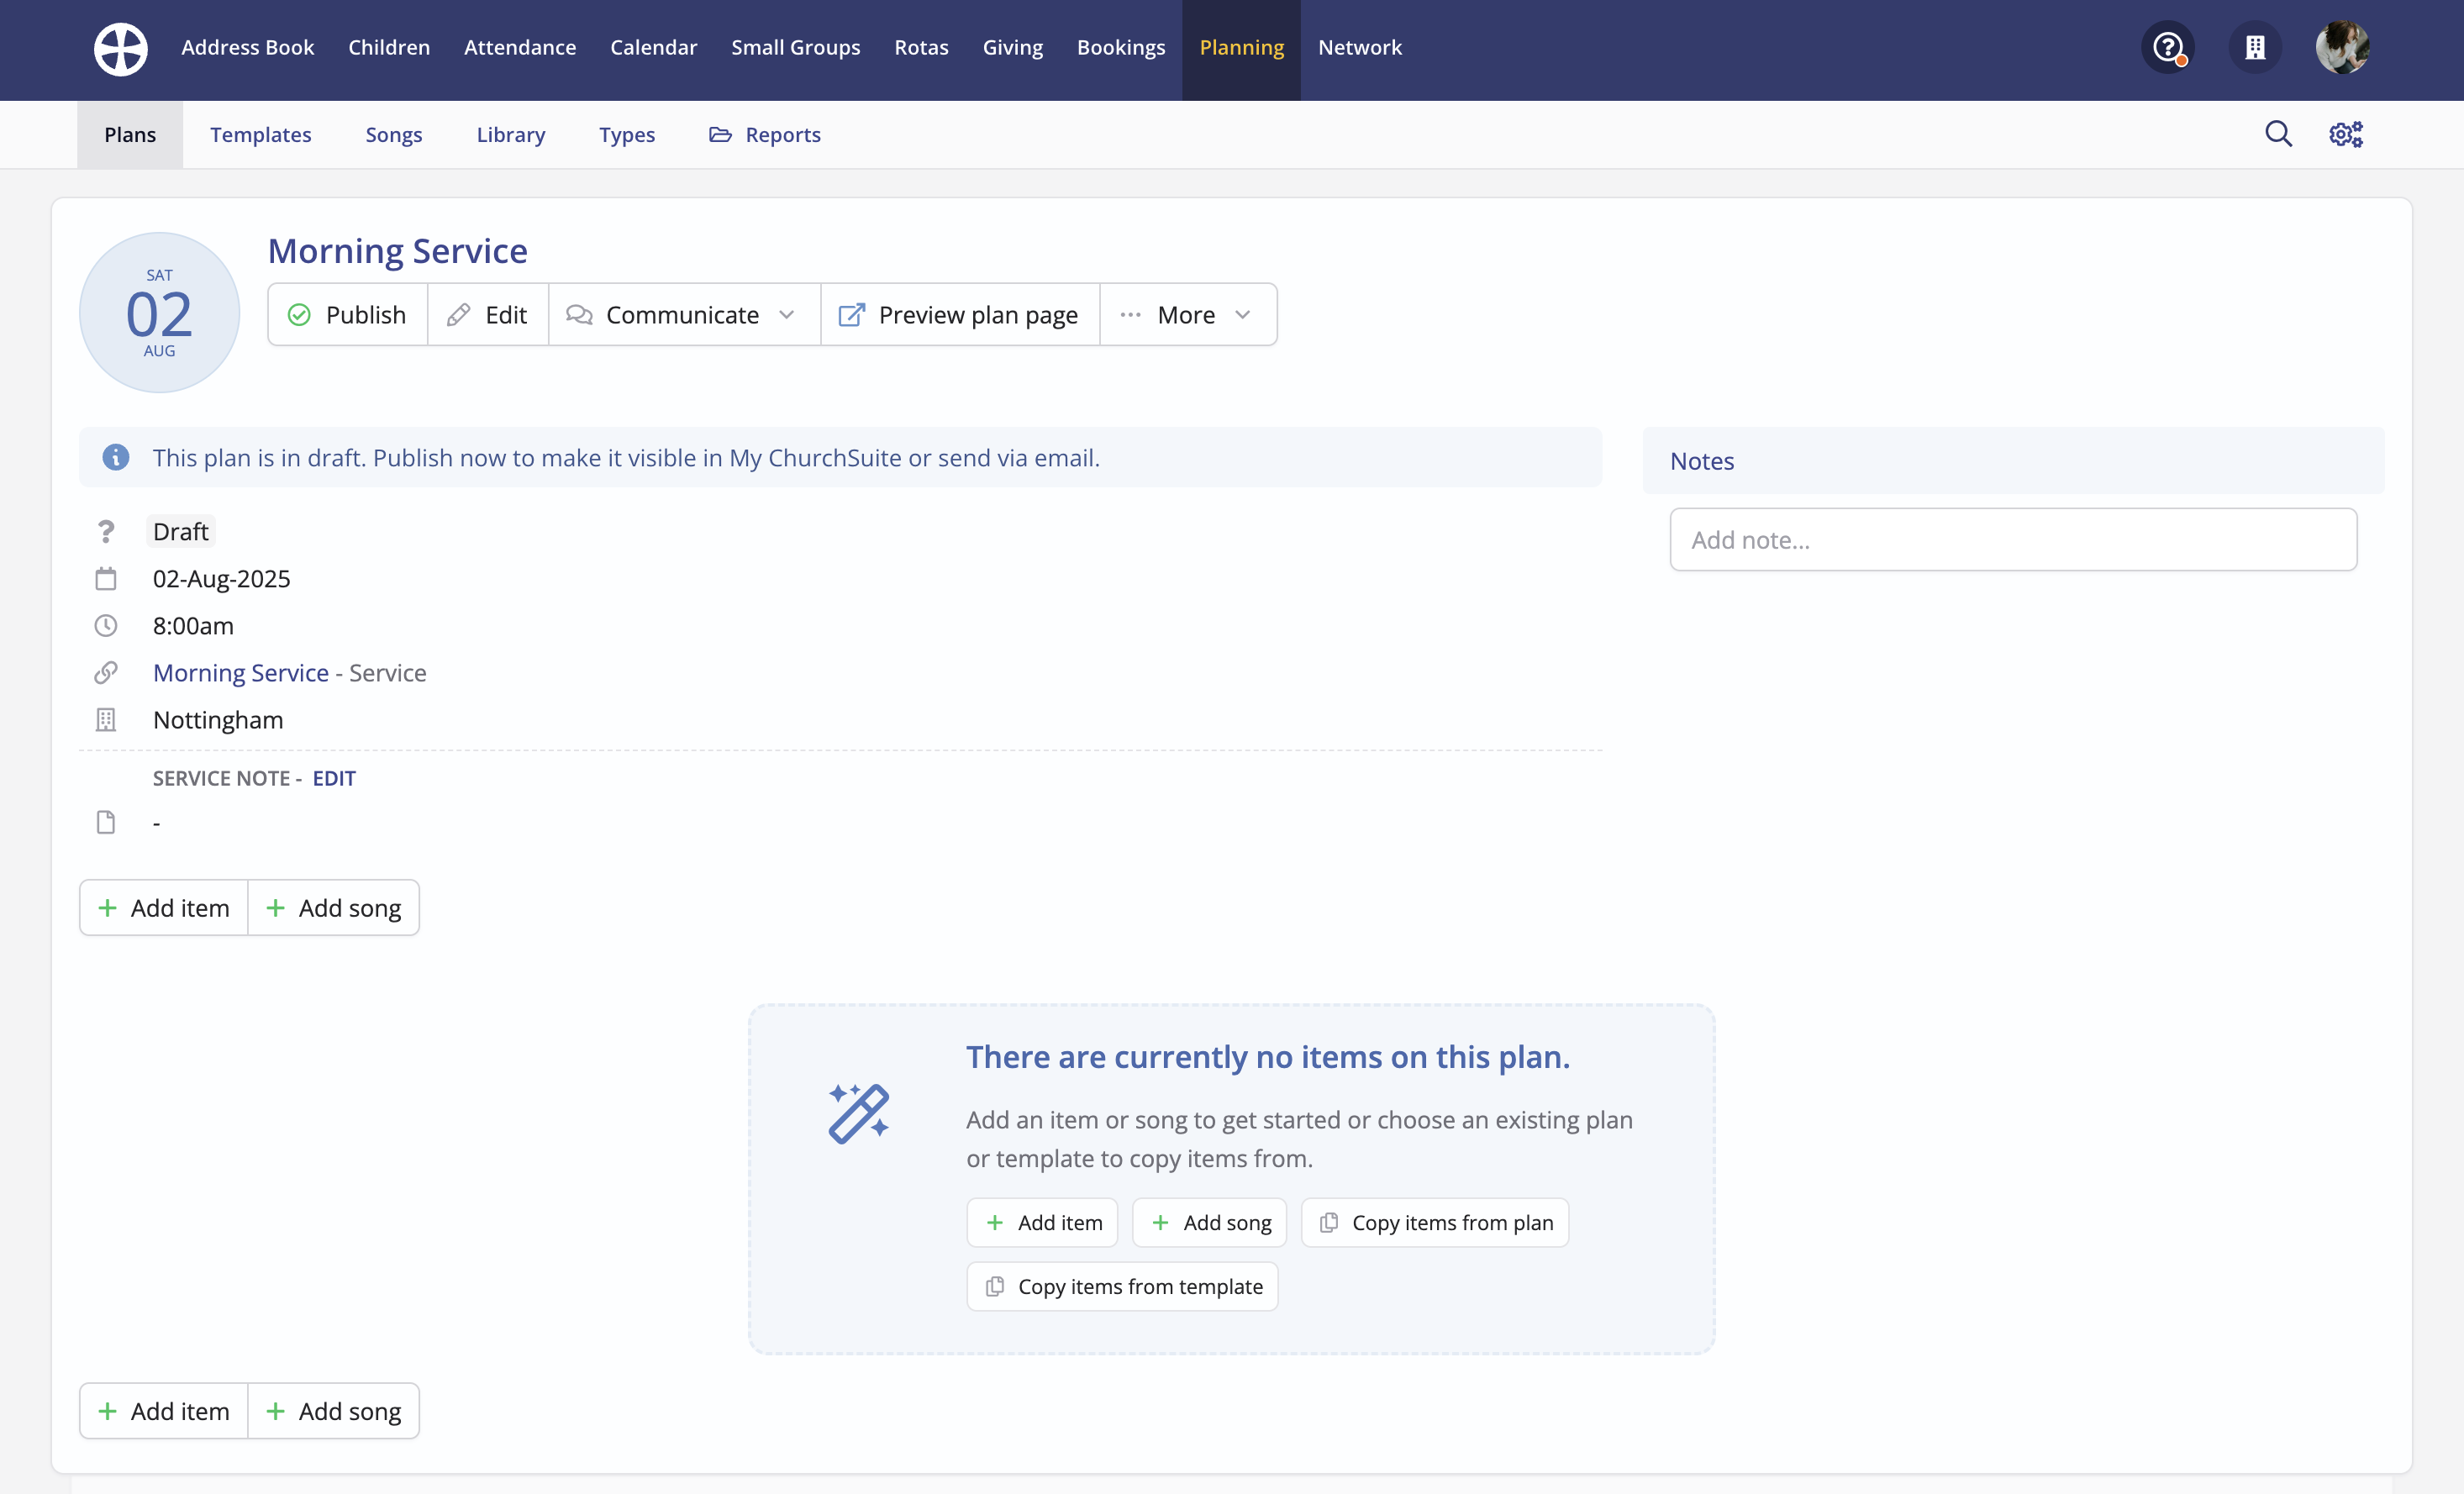Image resolution: width=2464 pixels, height=1494 pixels.
Task: Click the Add note input field
Action: point(2013,540)
